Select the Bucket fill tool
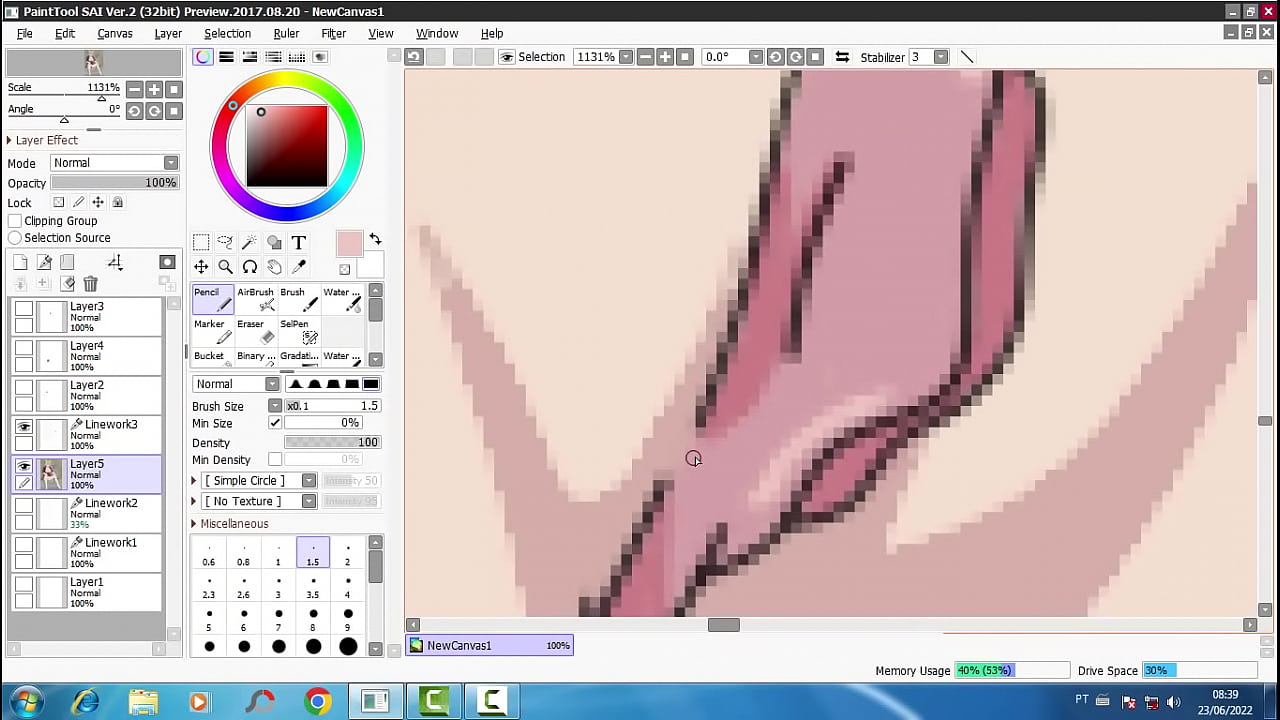 click(210, 356)
